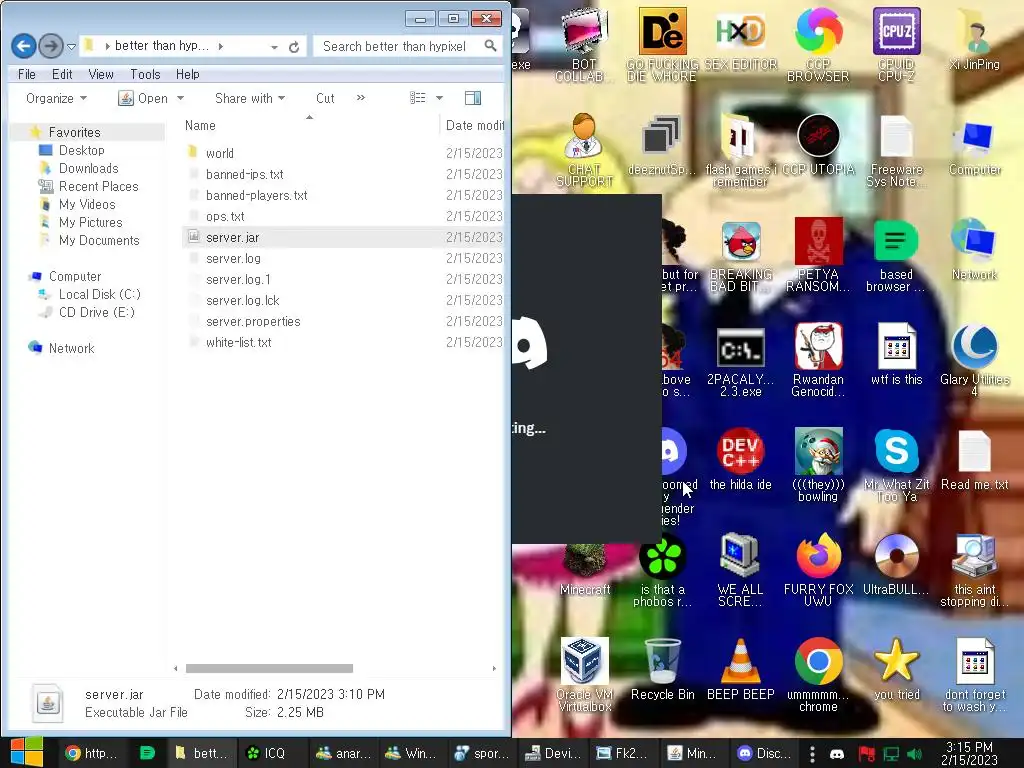Select server.log.lck file
1024x768 pixels.
(242, 300)
